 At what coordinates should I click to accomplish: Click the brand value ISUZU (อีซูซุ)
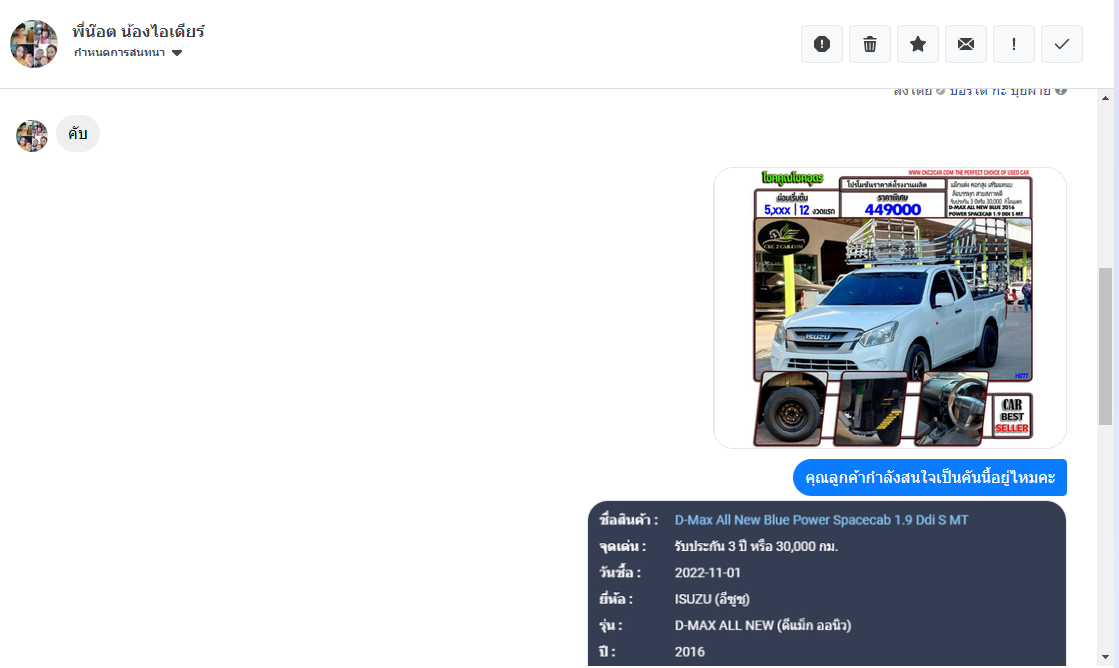[712, 599]
